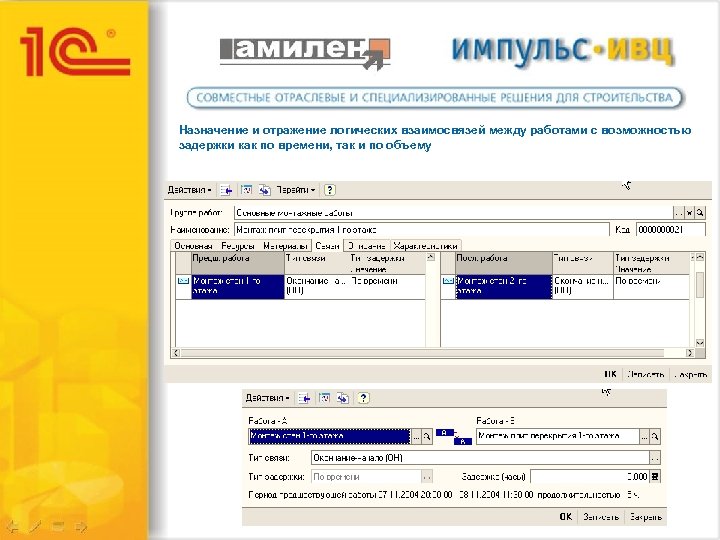
Task: Click the Предш. работа column header
Action: [237, 263]
